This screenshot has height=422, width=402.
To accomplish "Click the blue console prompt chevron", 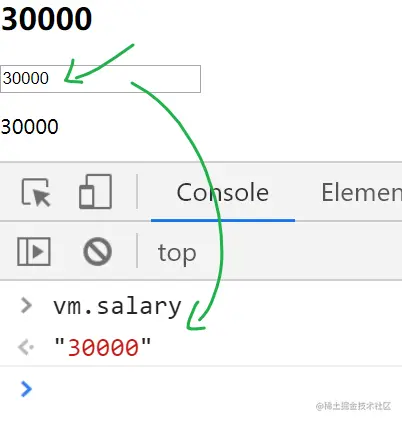I will (26, 389).
